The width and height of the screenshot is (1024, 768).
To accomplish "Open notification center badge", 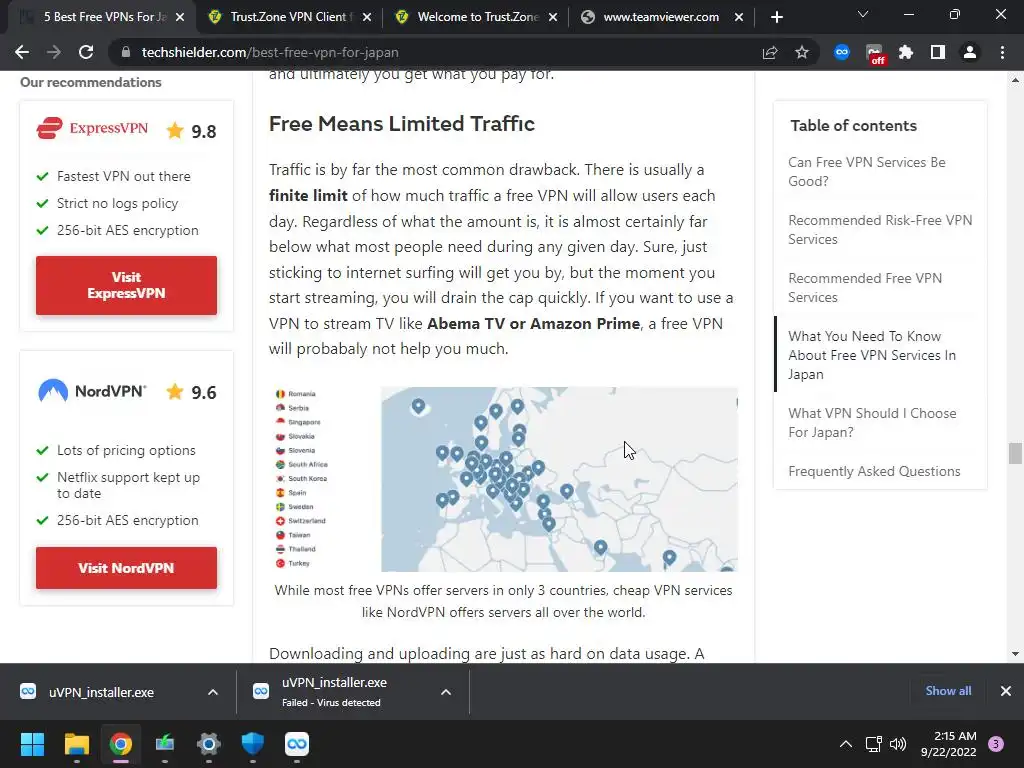I will [x=996, y=744].
